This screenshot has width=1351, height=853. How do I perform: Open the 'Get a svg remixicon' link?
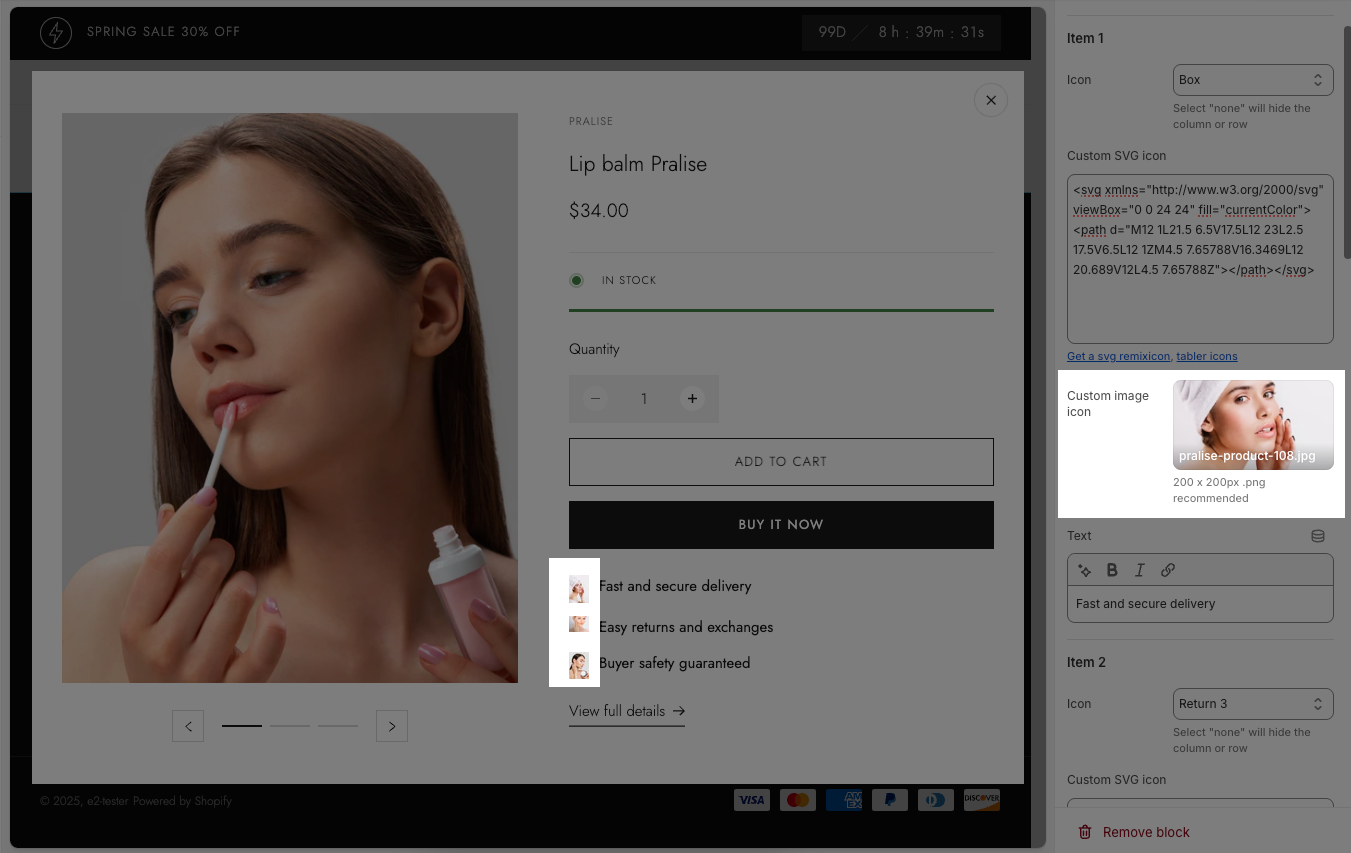pyautogui.click(x=1118, y=356)
